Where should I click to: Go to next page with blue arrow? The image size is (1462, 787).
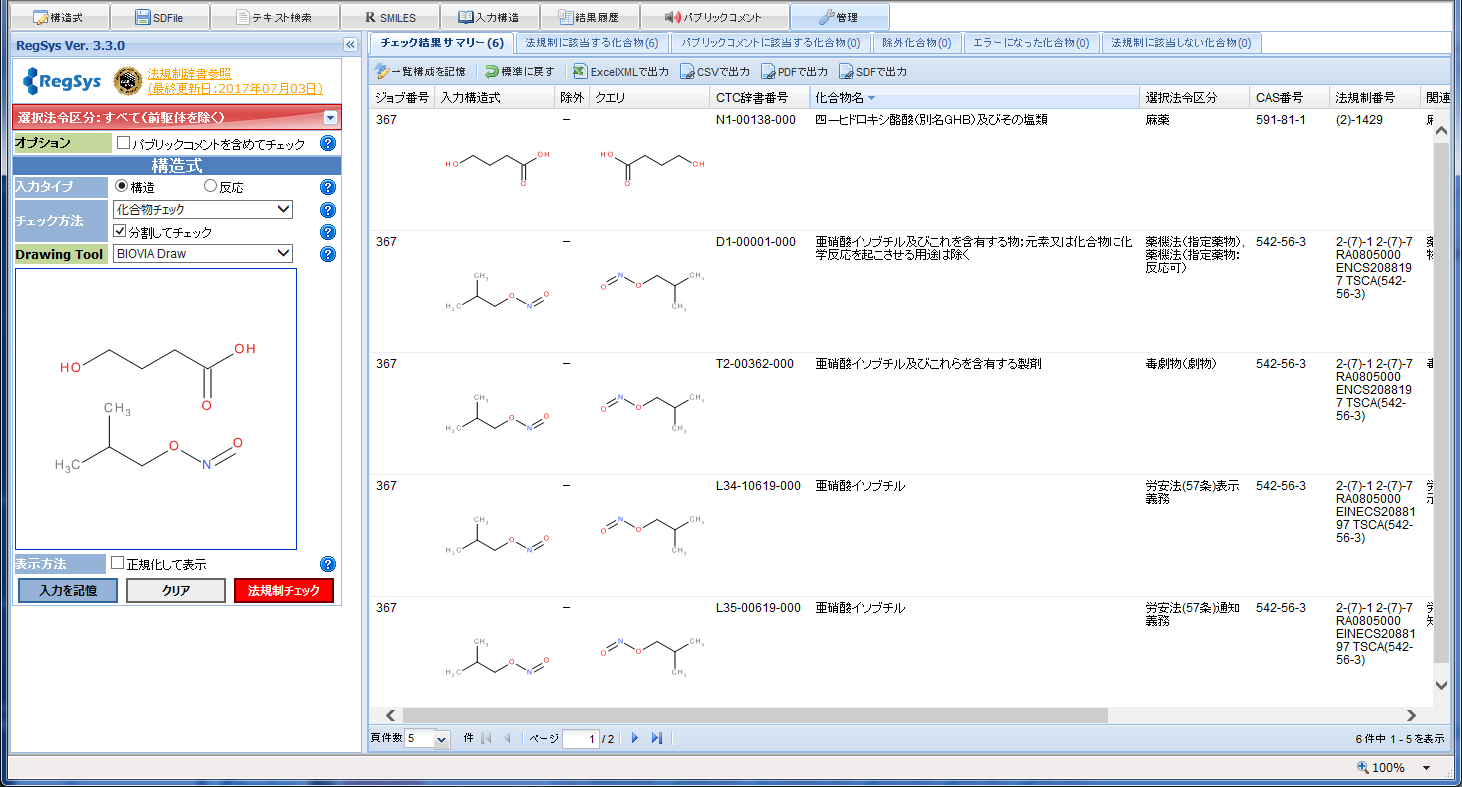634,738
